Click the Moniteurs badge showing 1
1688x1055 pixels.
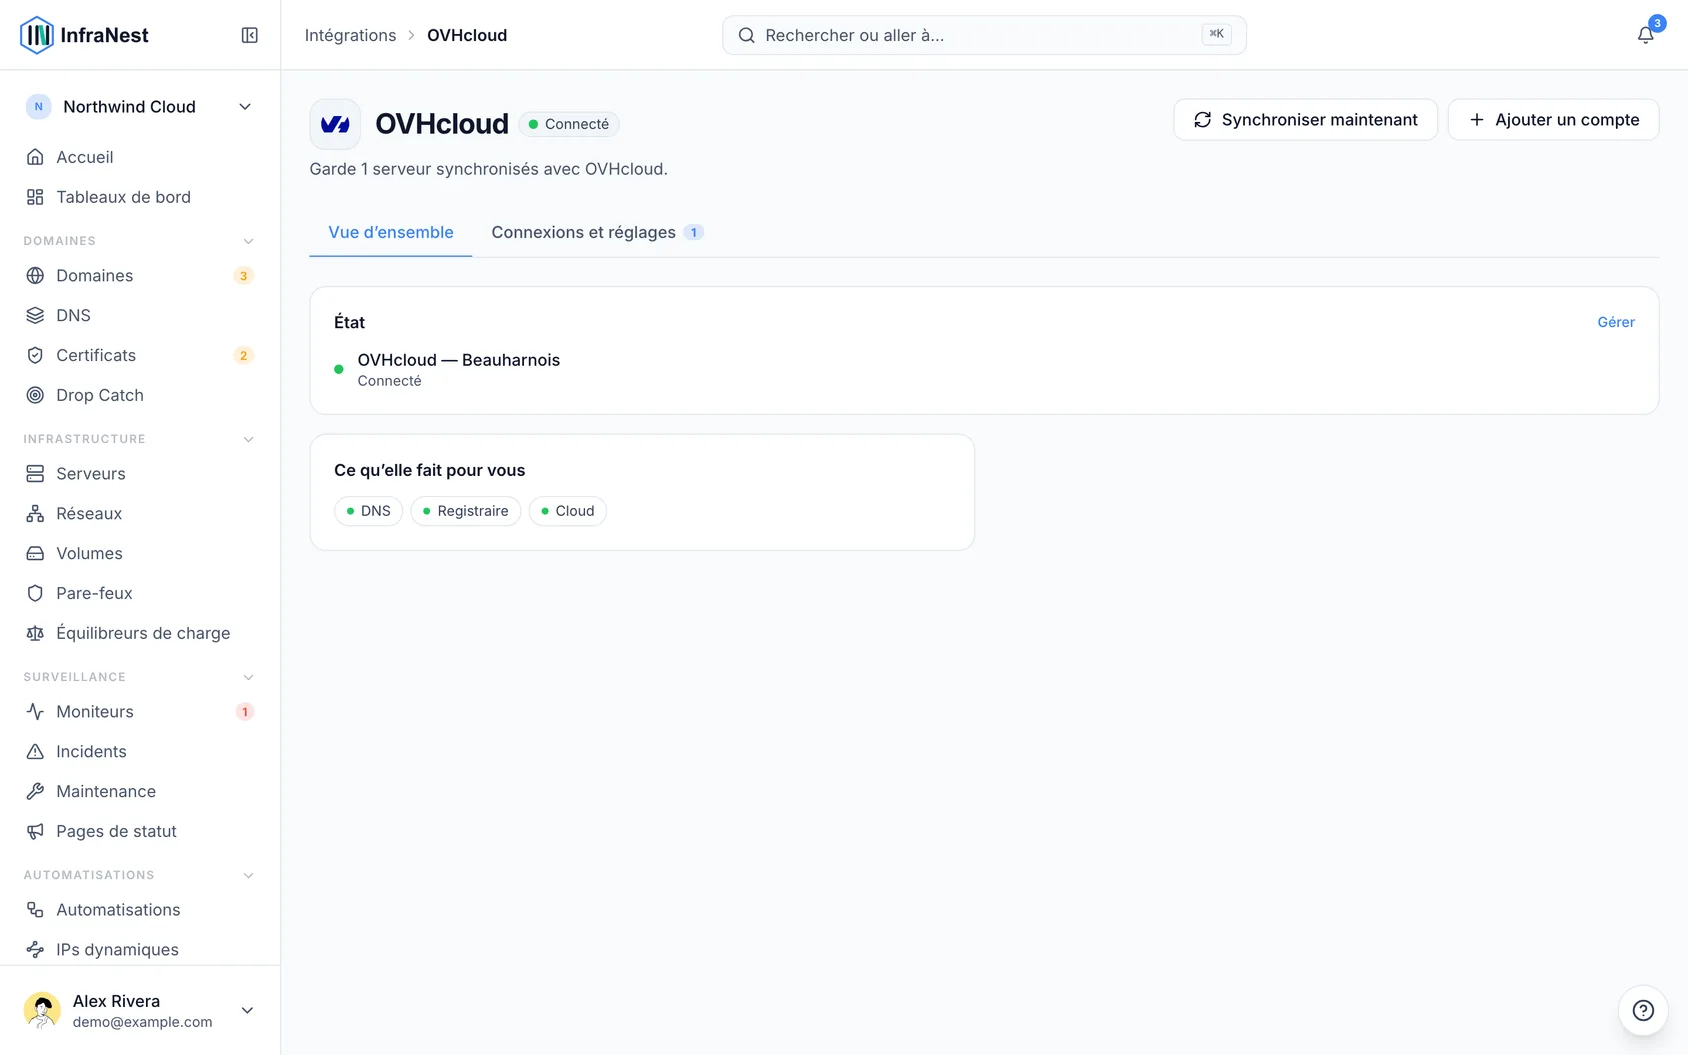244,712
